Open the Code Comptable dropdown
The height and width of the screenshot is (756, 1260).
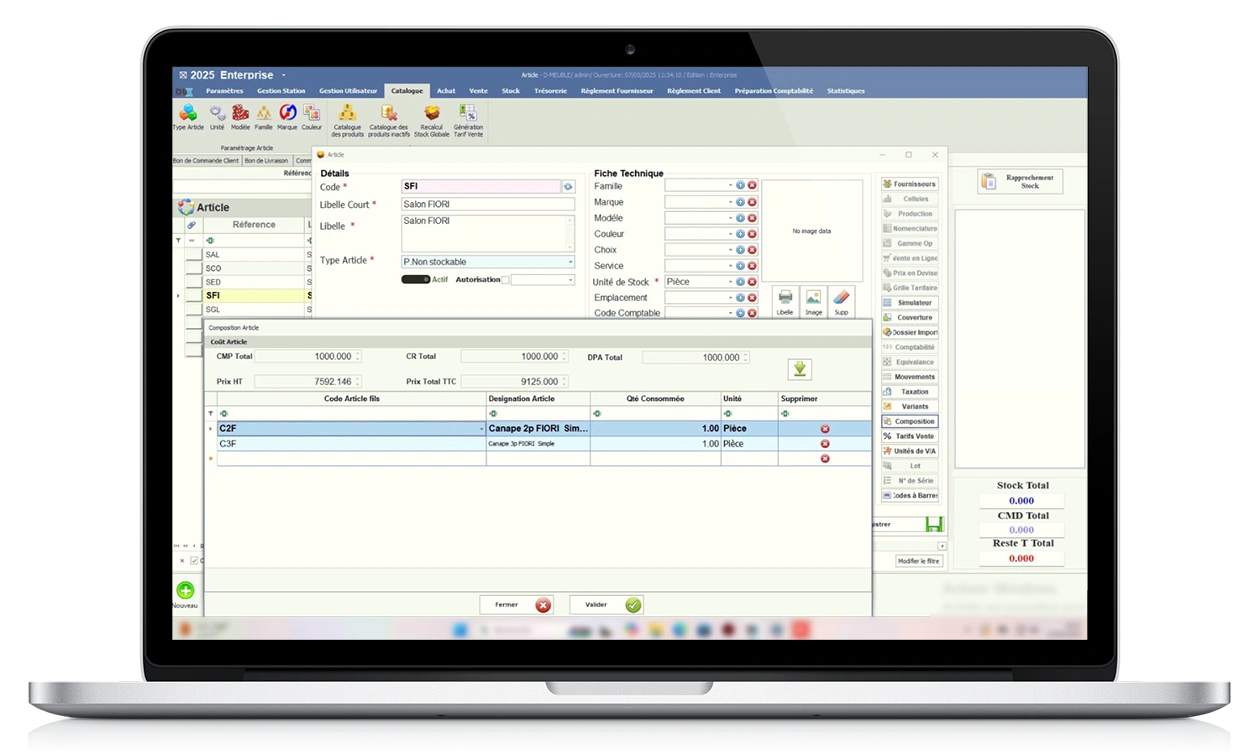[x=731, y=313]
